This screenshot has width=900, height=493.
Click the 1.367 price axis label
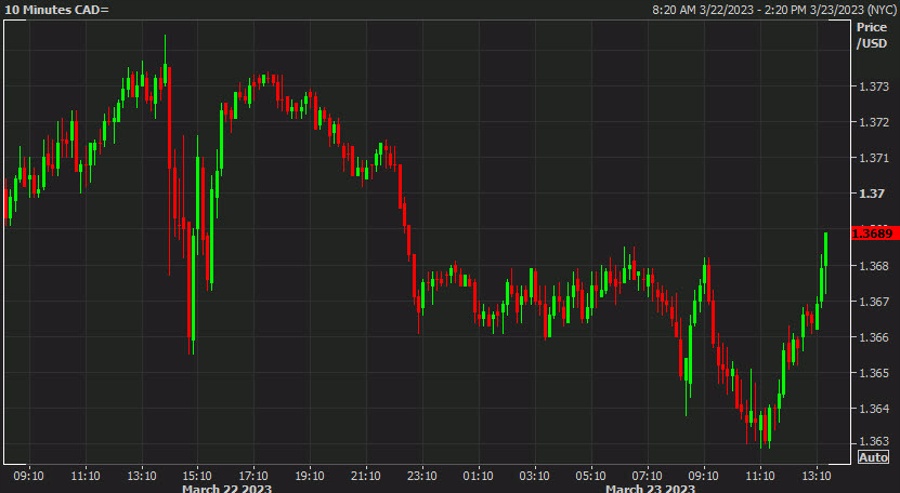click(874, 301)
